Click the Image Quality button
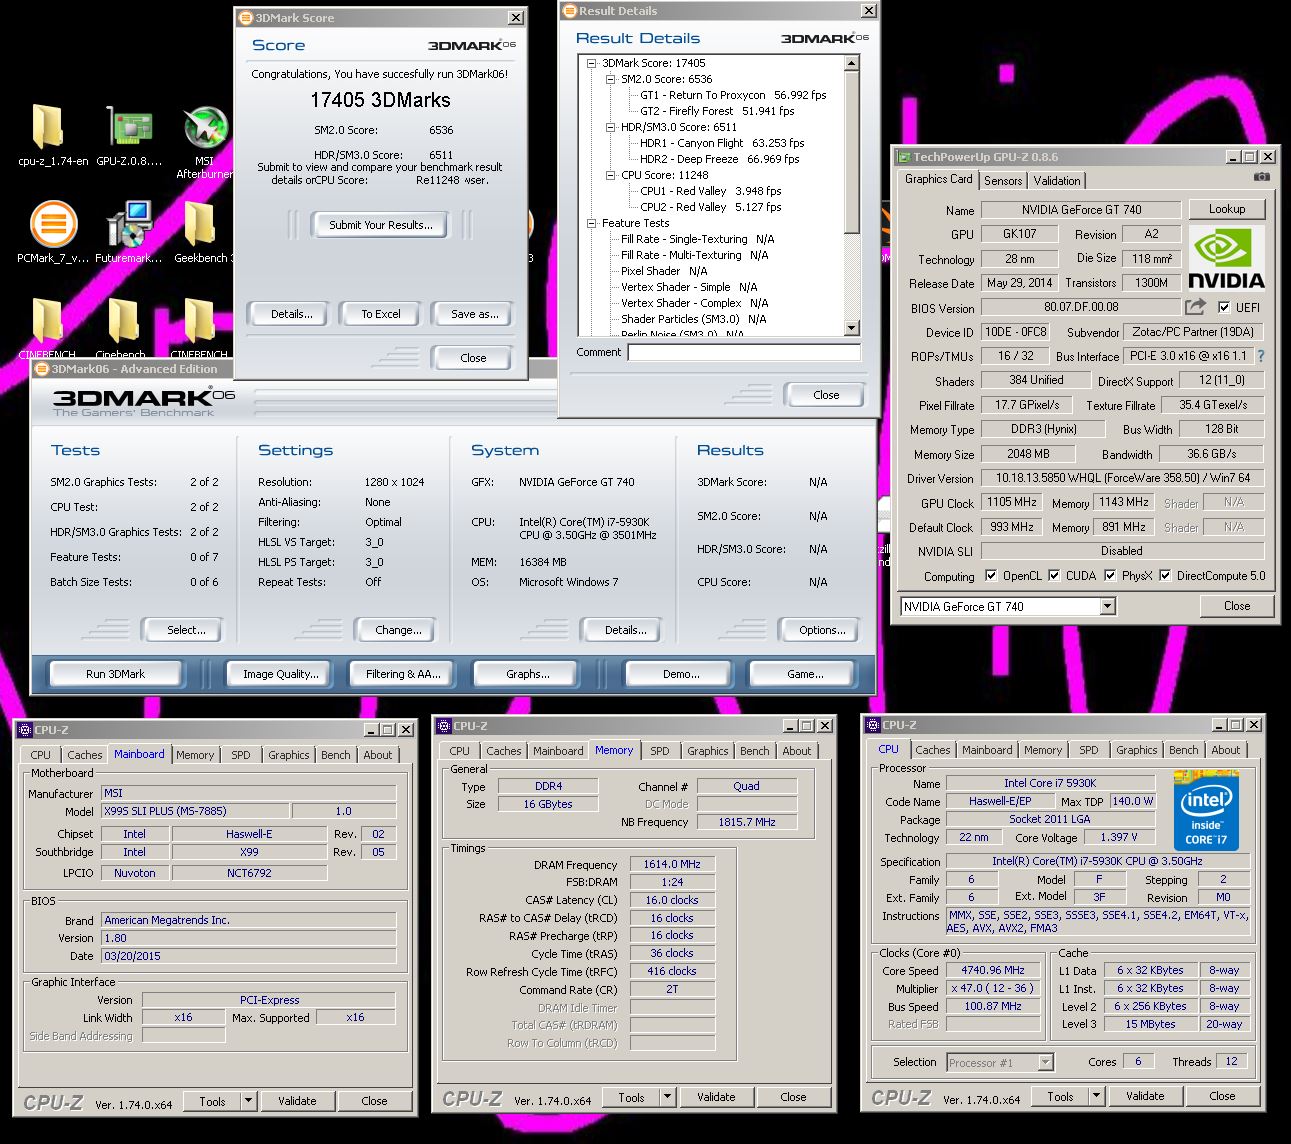The height and width of the screenshot is (1144, 1291). point(281,674)
